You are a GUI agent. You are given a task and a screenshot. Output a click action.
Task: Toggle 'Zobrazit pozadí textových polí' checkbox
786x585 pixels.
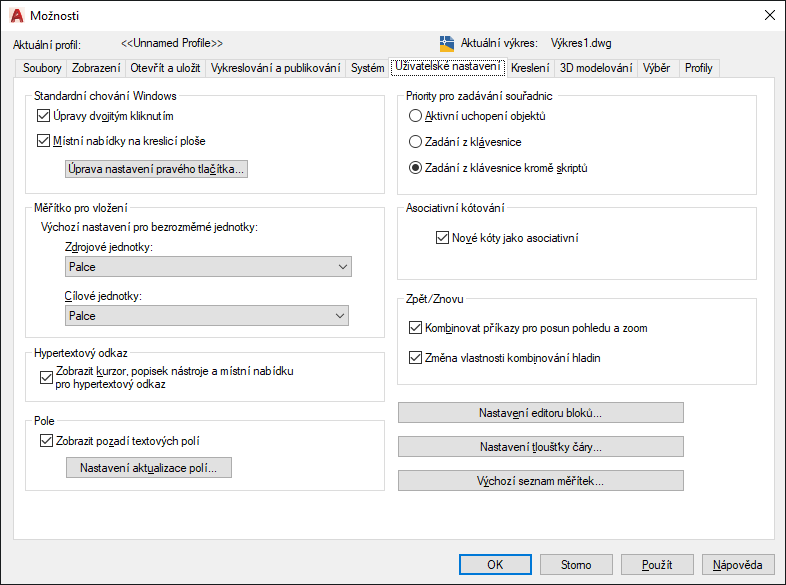click(x=44, y=440)
